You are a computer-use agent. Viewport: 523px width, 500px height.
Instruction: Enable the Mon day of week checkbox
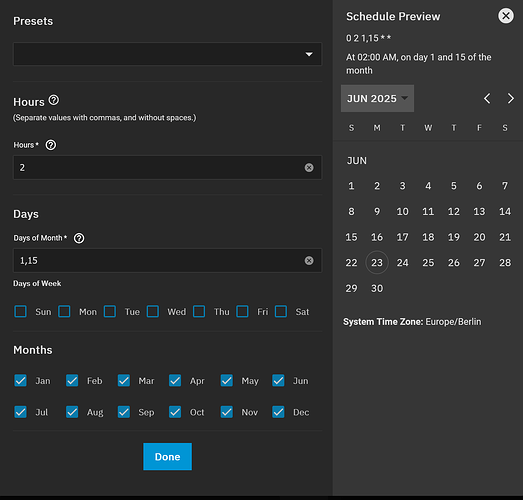click(x=64, y=312)
